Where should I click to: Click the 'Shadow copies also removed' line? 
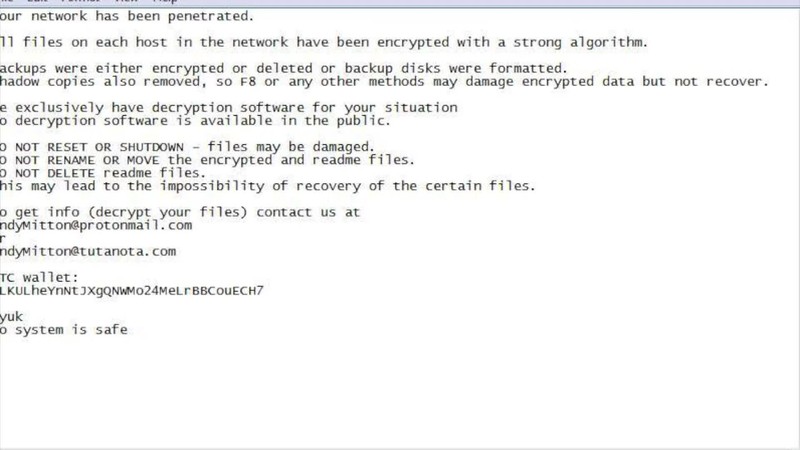[x=384, y=82]
